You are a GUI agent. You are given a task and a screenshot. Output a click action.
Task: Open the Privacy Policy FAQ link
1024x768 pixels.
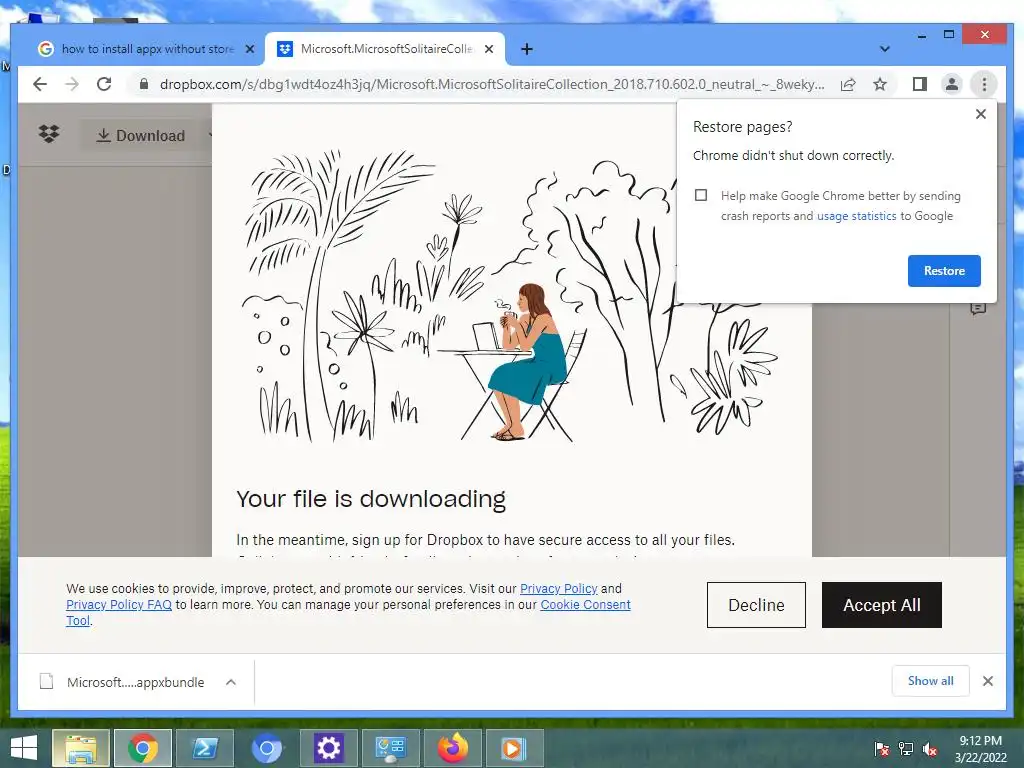[x=119, y=605]
